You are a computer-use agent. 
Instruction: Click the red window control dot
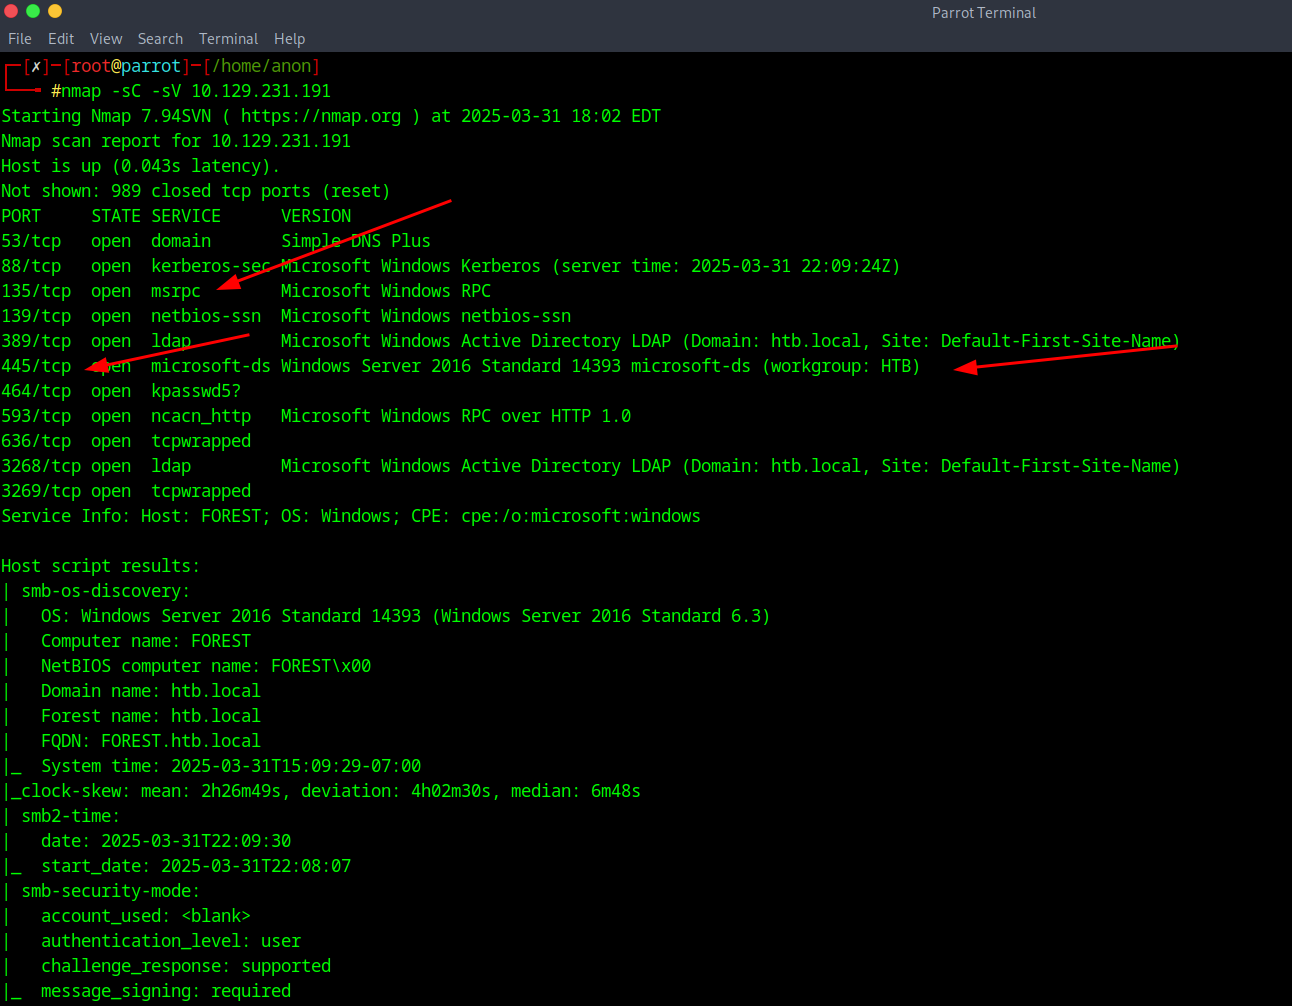11,11
